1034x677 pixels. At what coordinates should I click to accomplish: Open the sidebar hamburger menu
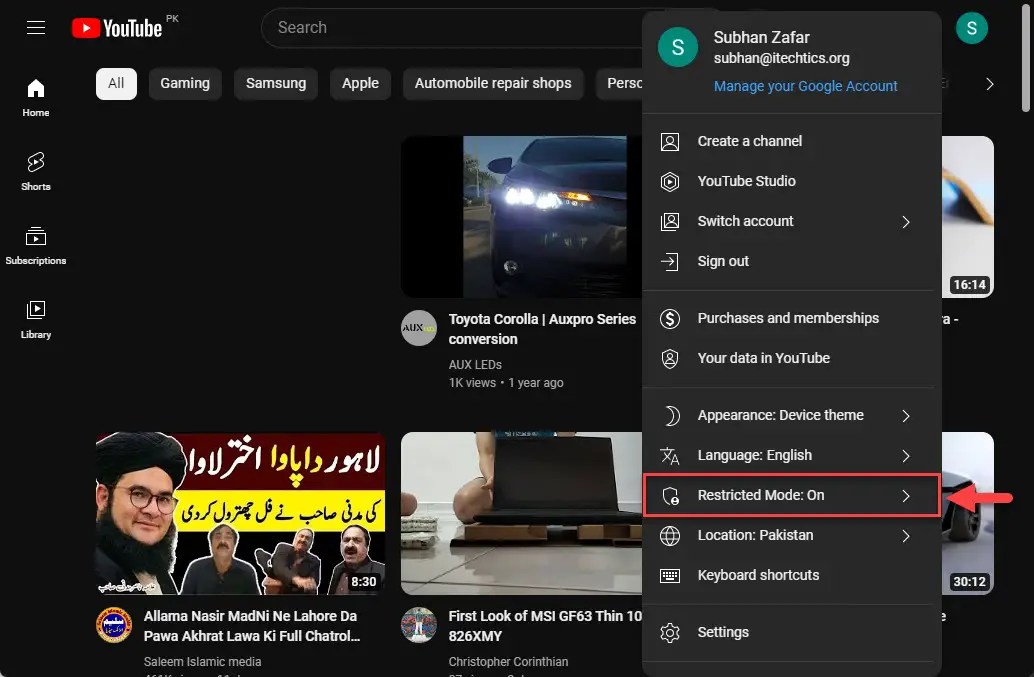click(35, 27)
